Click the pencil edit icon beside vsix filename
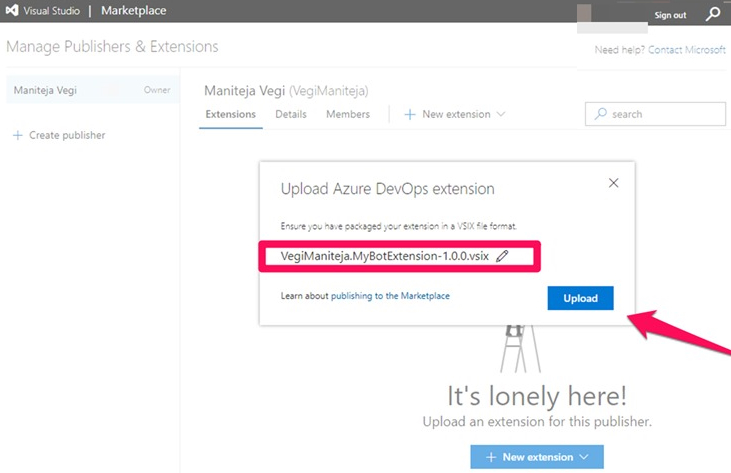 pyautogui.click(x=502, y=256)
